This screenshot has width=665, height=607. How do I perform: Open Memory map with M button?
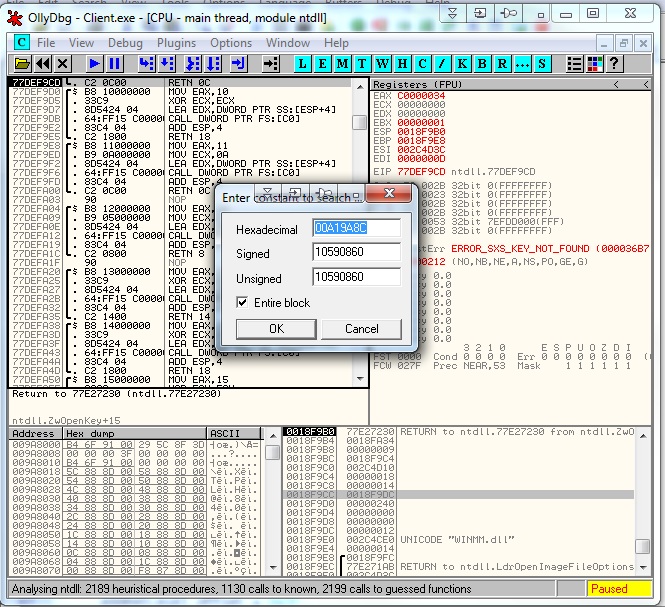[343, 64]
